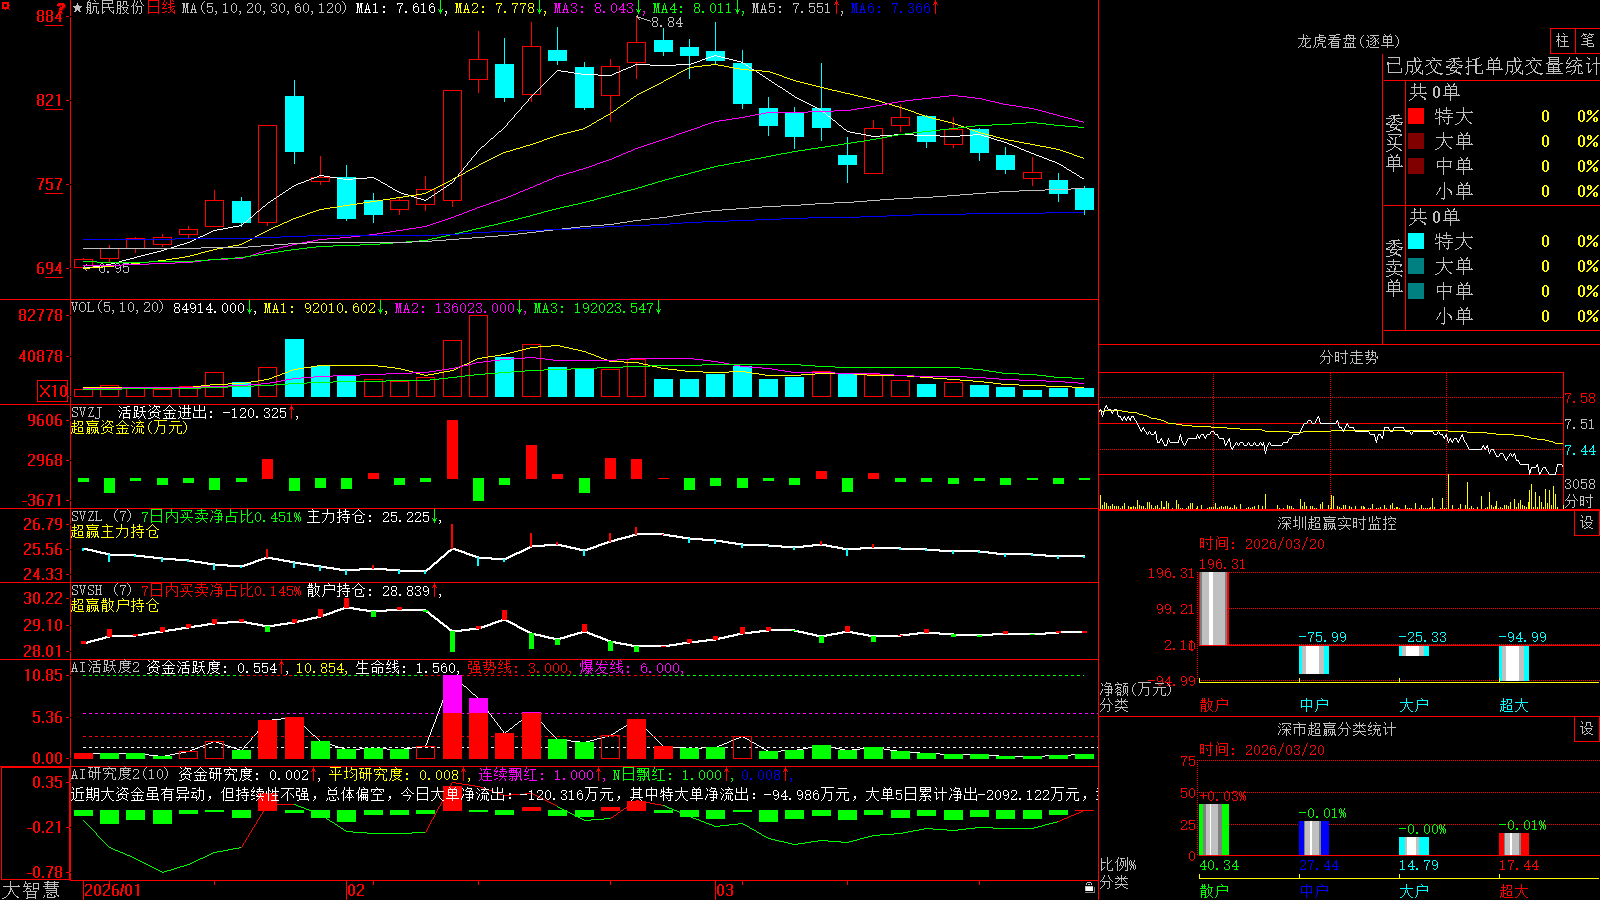Click the X10 volume scale icon
The image size is (1600, 900).
(x=53, y=391)
